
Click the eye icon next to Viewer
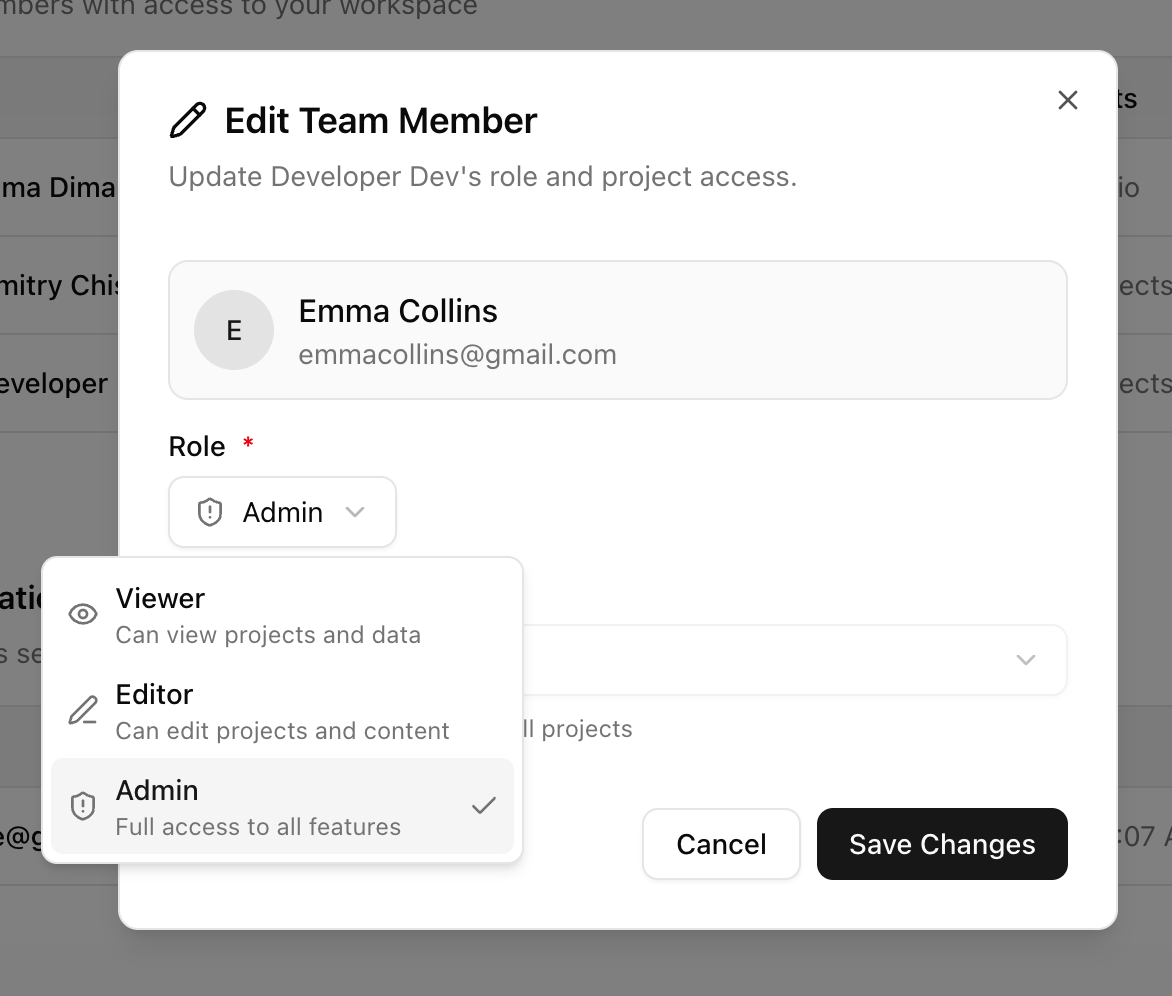[83, 614]
